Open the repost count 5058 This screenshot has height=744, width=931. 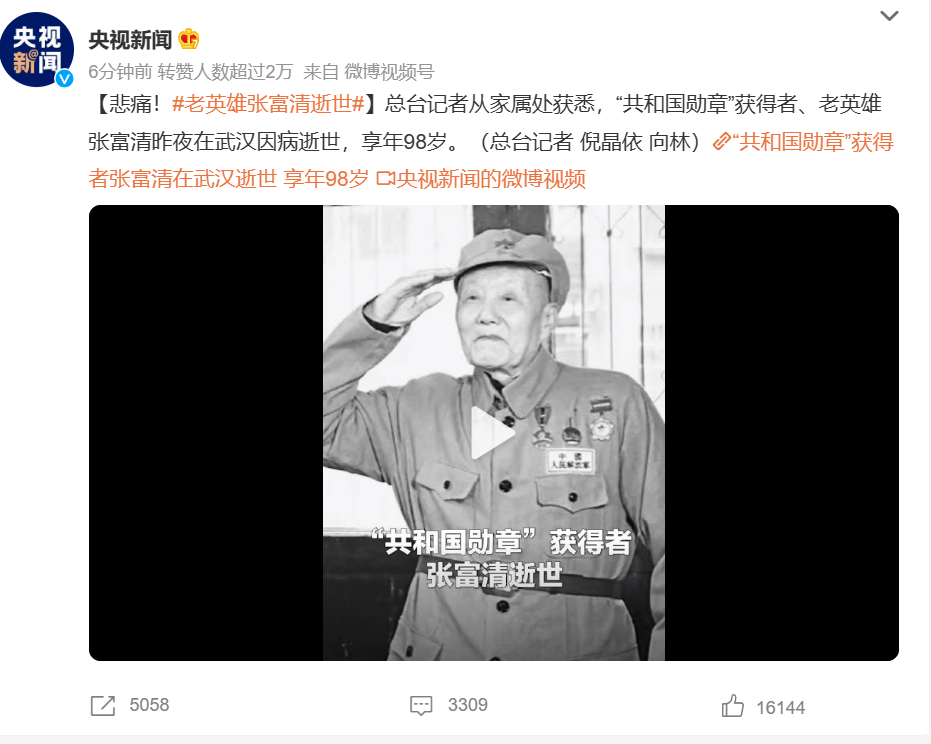coord(149,705)
